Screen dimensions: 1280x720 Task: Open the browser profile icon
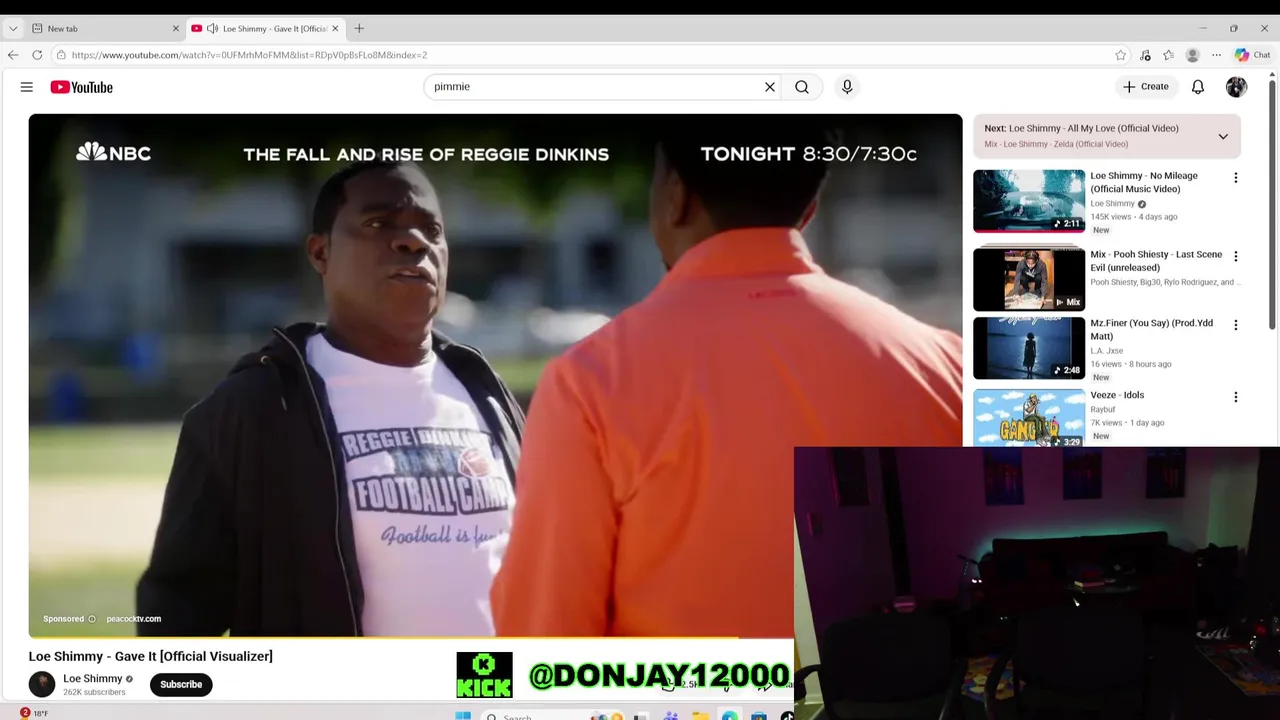(x=1192, y=55)
